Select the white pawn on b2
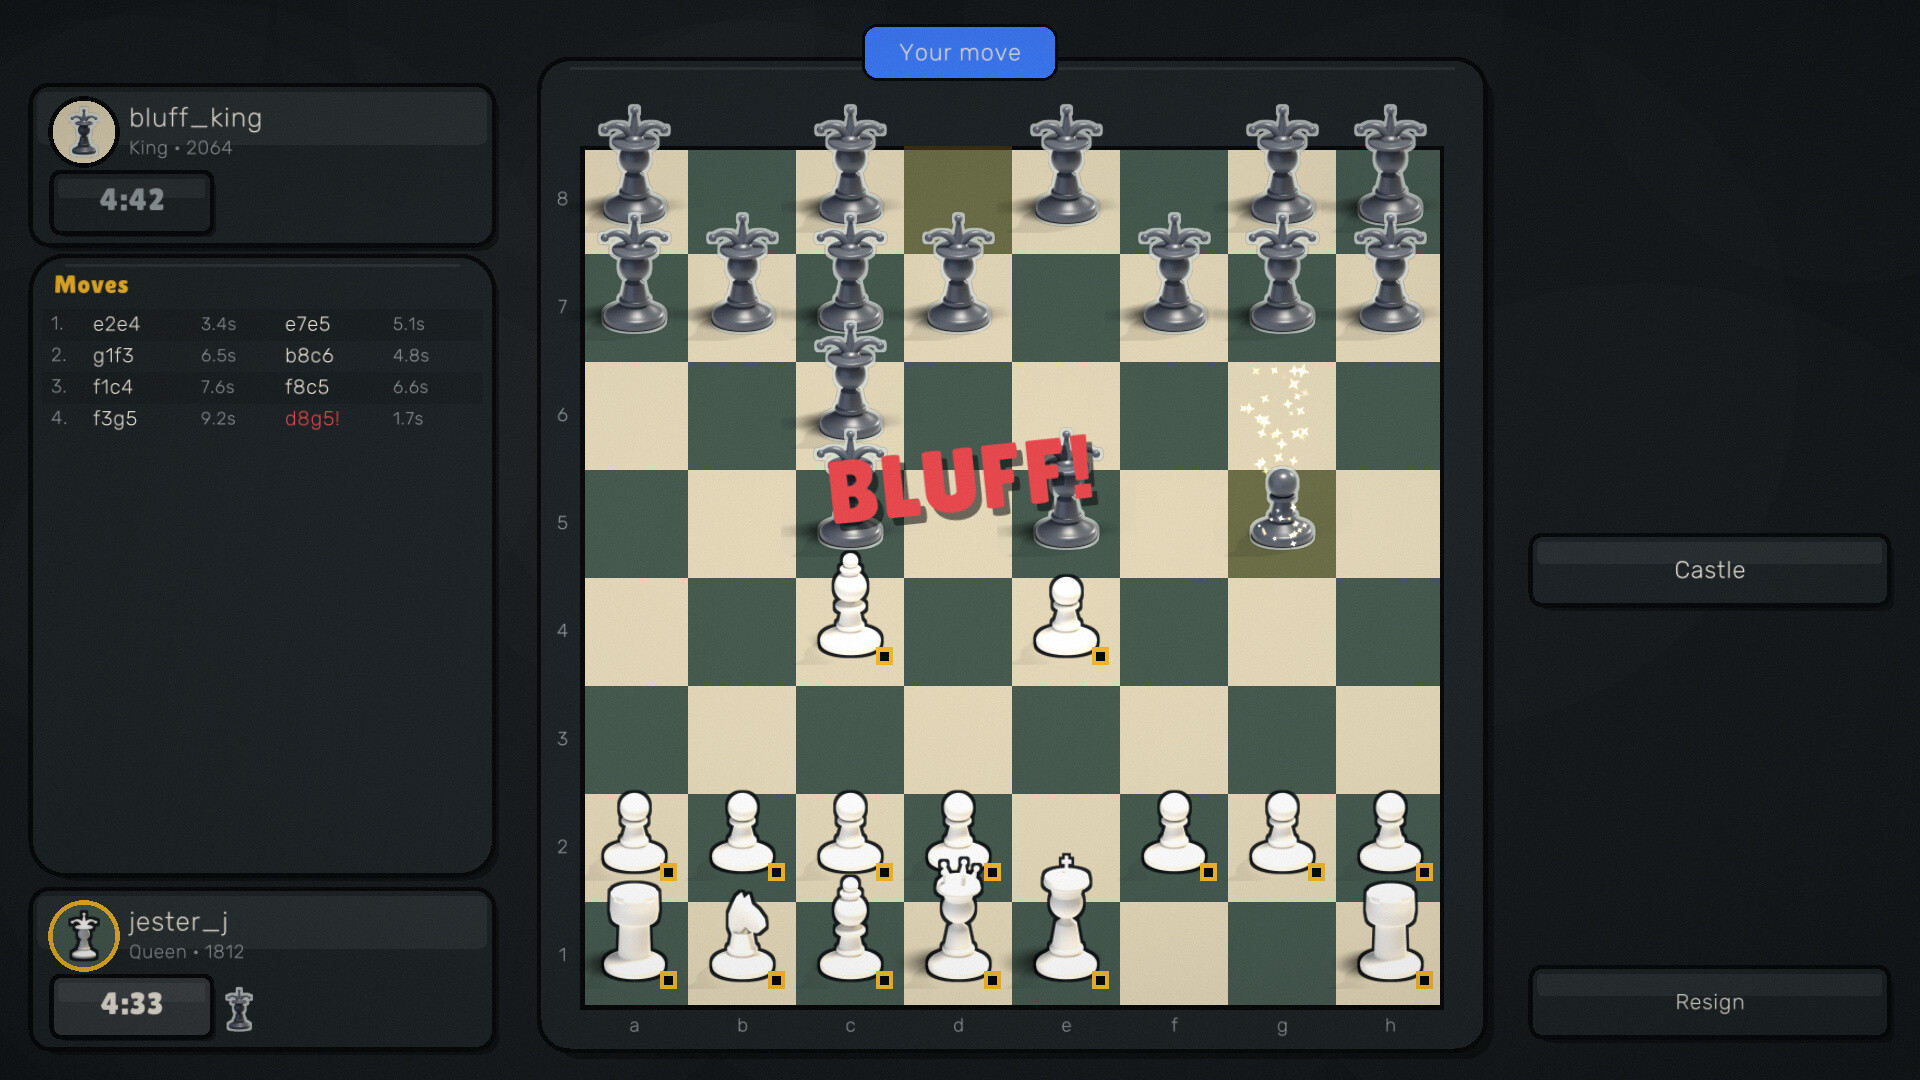The height and width of the screenshot is (1080, 1920). click(x=742, y=834)
